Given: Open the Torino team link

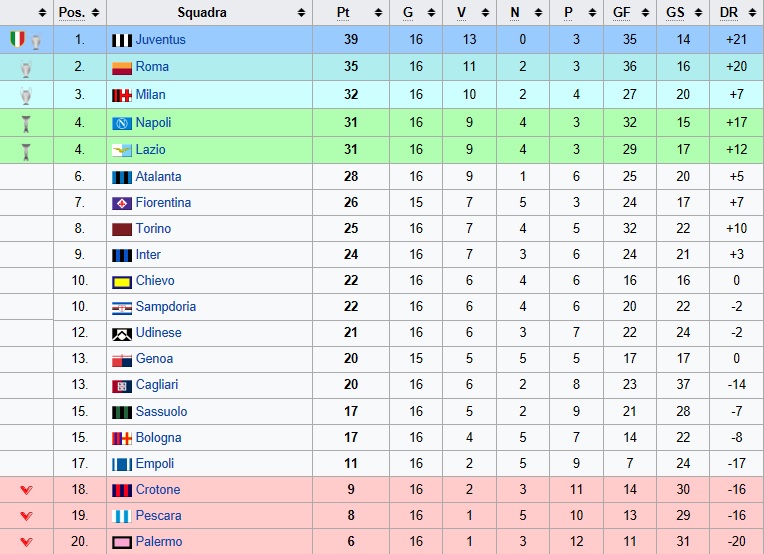Looking at the screenshot, I should pos(153,229).
